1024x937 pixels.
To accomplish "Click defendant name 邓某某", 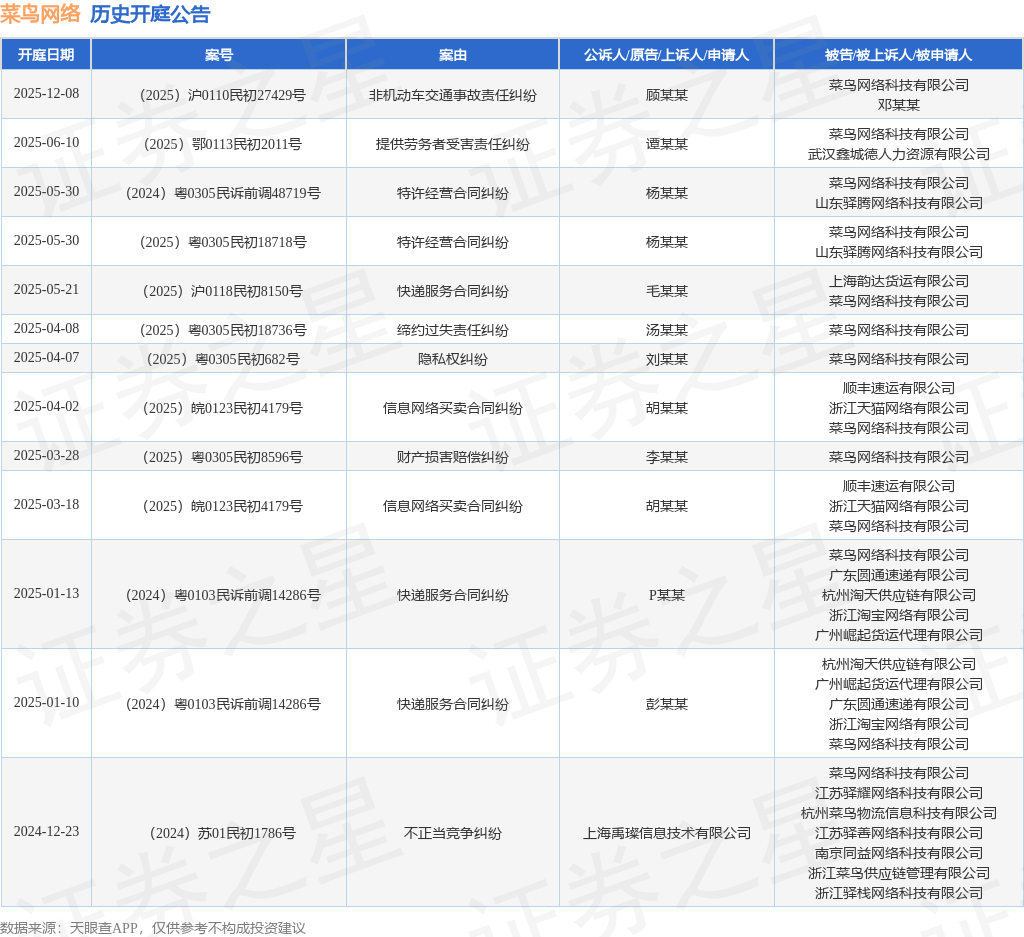I will coord(899,104).
